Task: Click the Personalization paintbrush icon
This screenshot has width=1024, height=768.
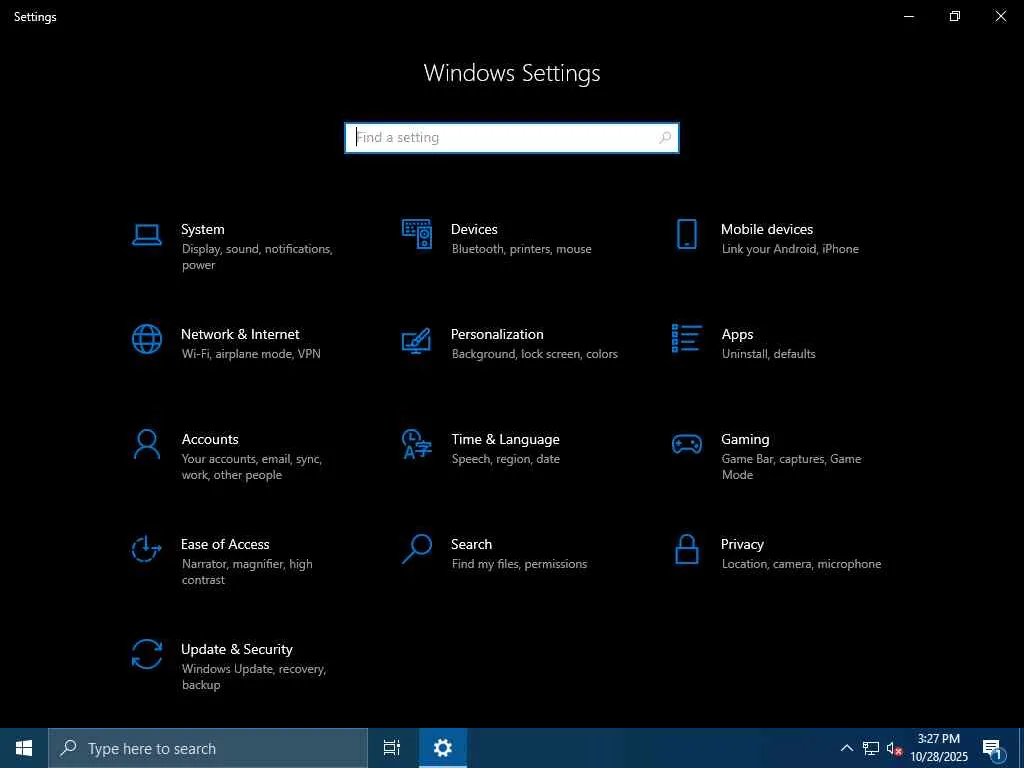Action: coord(416,340)
